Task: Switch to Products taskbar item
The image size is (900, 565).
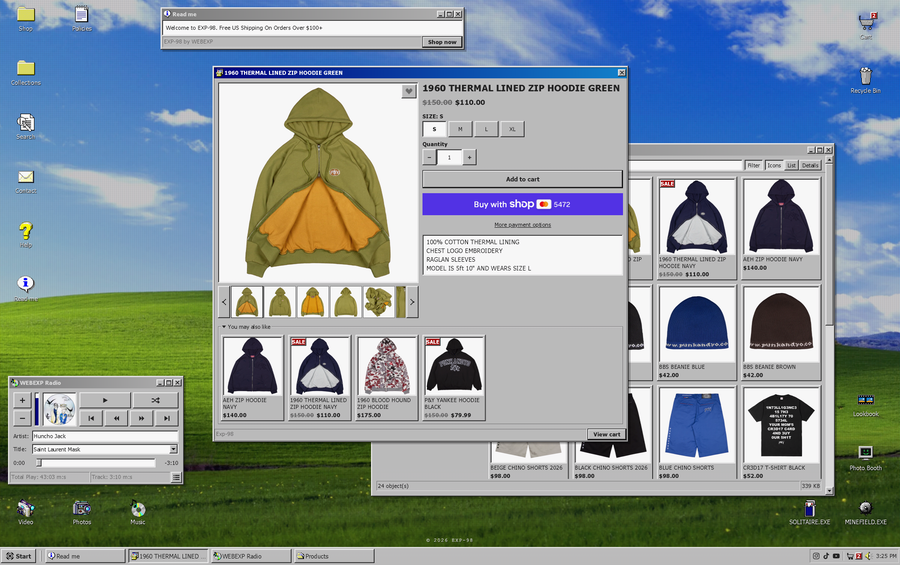Action: tap(334, 556)
